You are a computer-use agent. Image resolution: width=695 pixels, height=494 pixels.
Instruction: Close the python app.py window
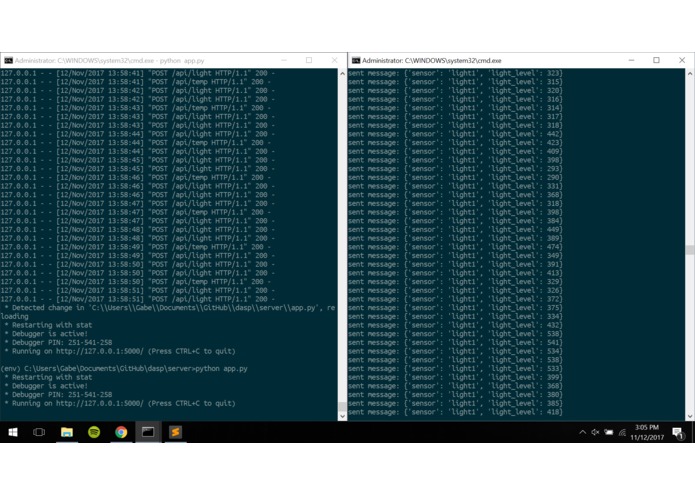click(x=334, y=60)
